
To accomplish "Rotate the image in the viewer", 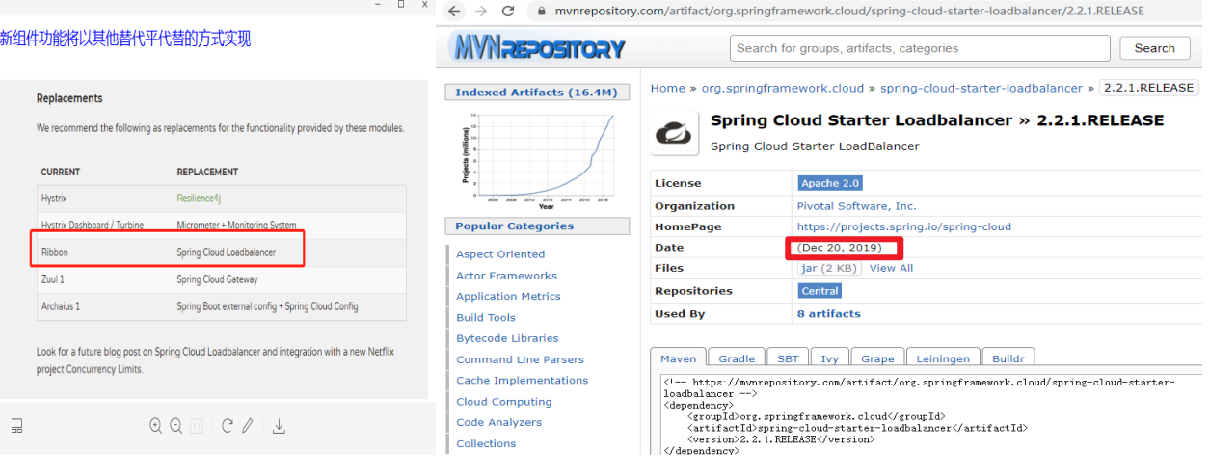I will (x=227, y=425).
